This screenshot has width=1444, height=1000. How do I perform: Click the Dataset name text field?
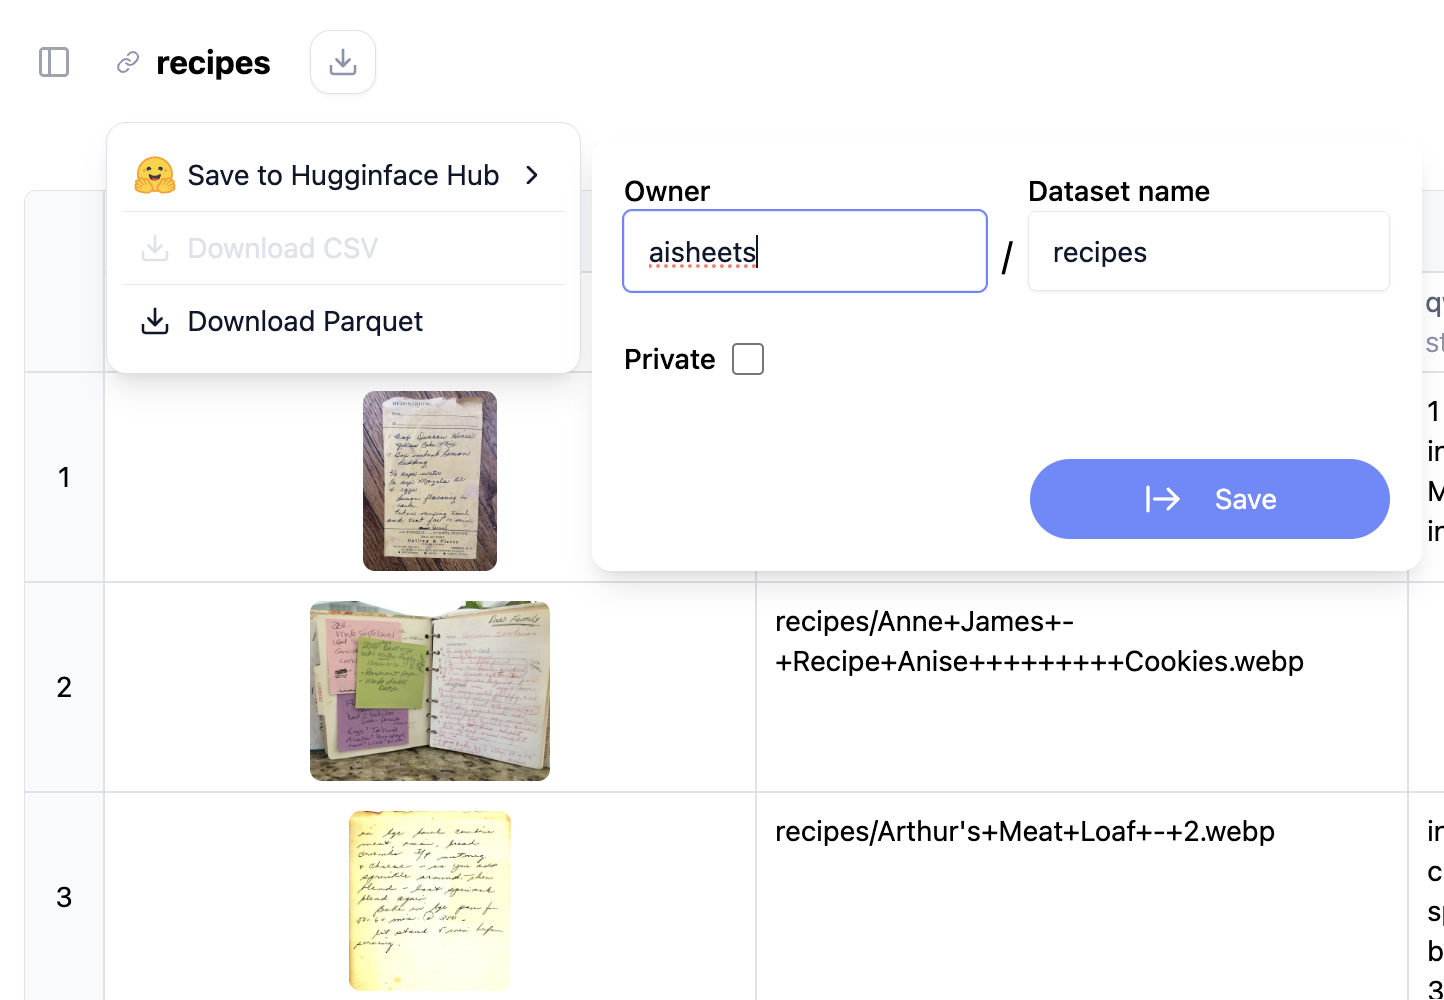coord(1208,252)
